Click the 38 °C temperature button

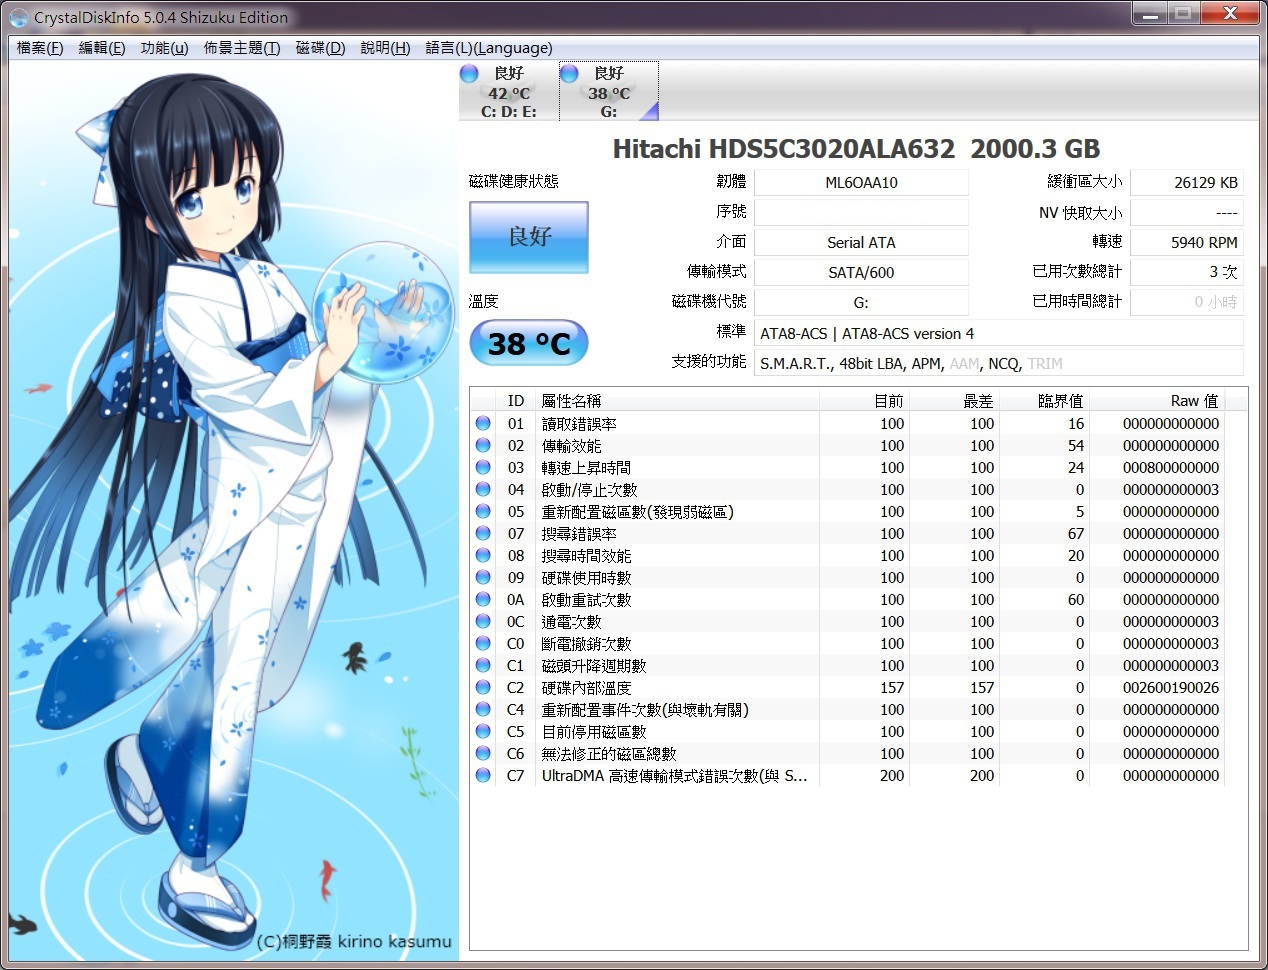529,344
